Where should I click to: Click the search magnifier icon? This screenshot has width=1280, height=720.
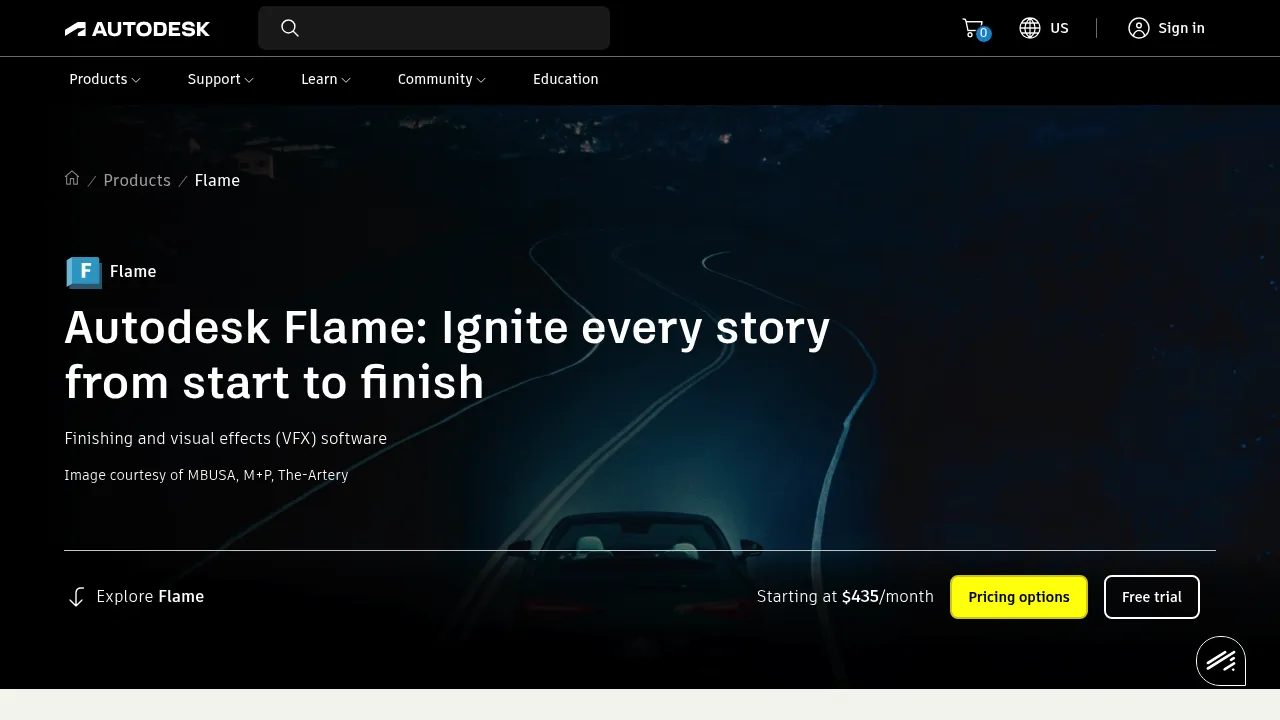290,28
